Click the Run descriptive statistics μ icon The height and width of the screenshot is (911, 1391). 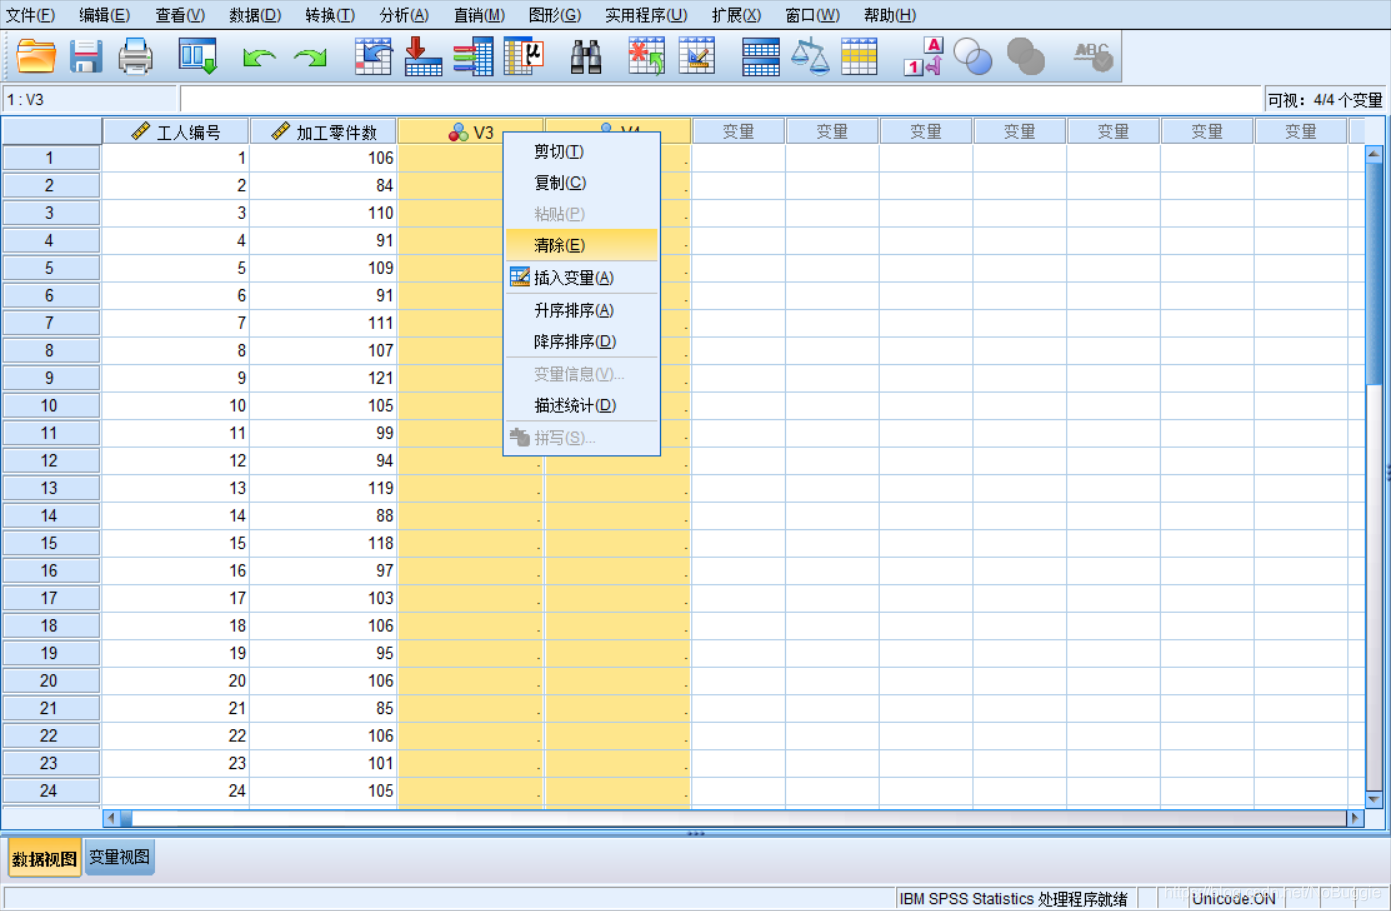(x=523, y=56)
